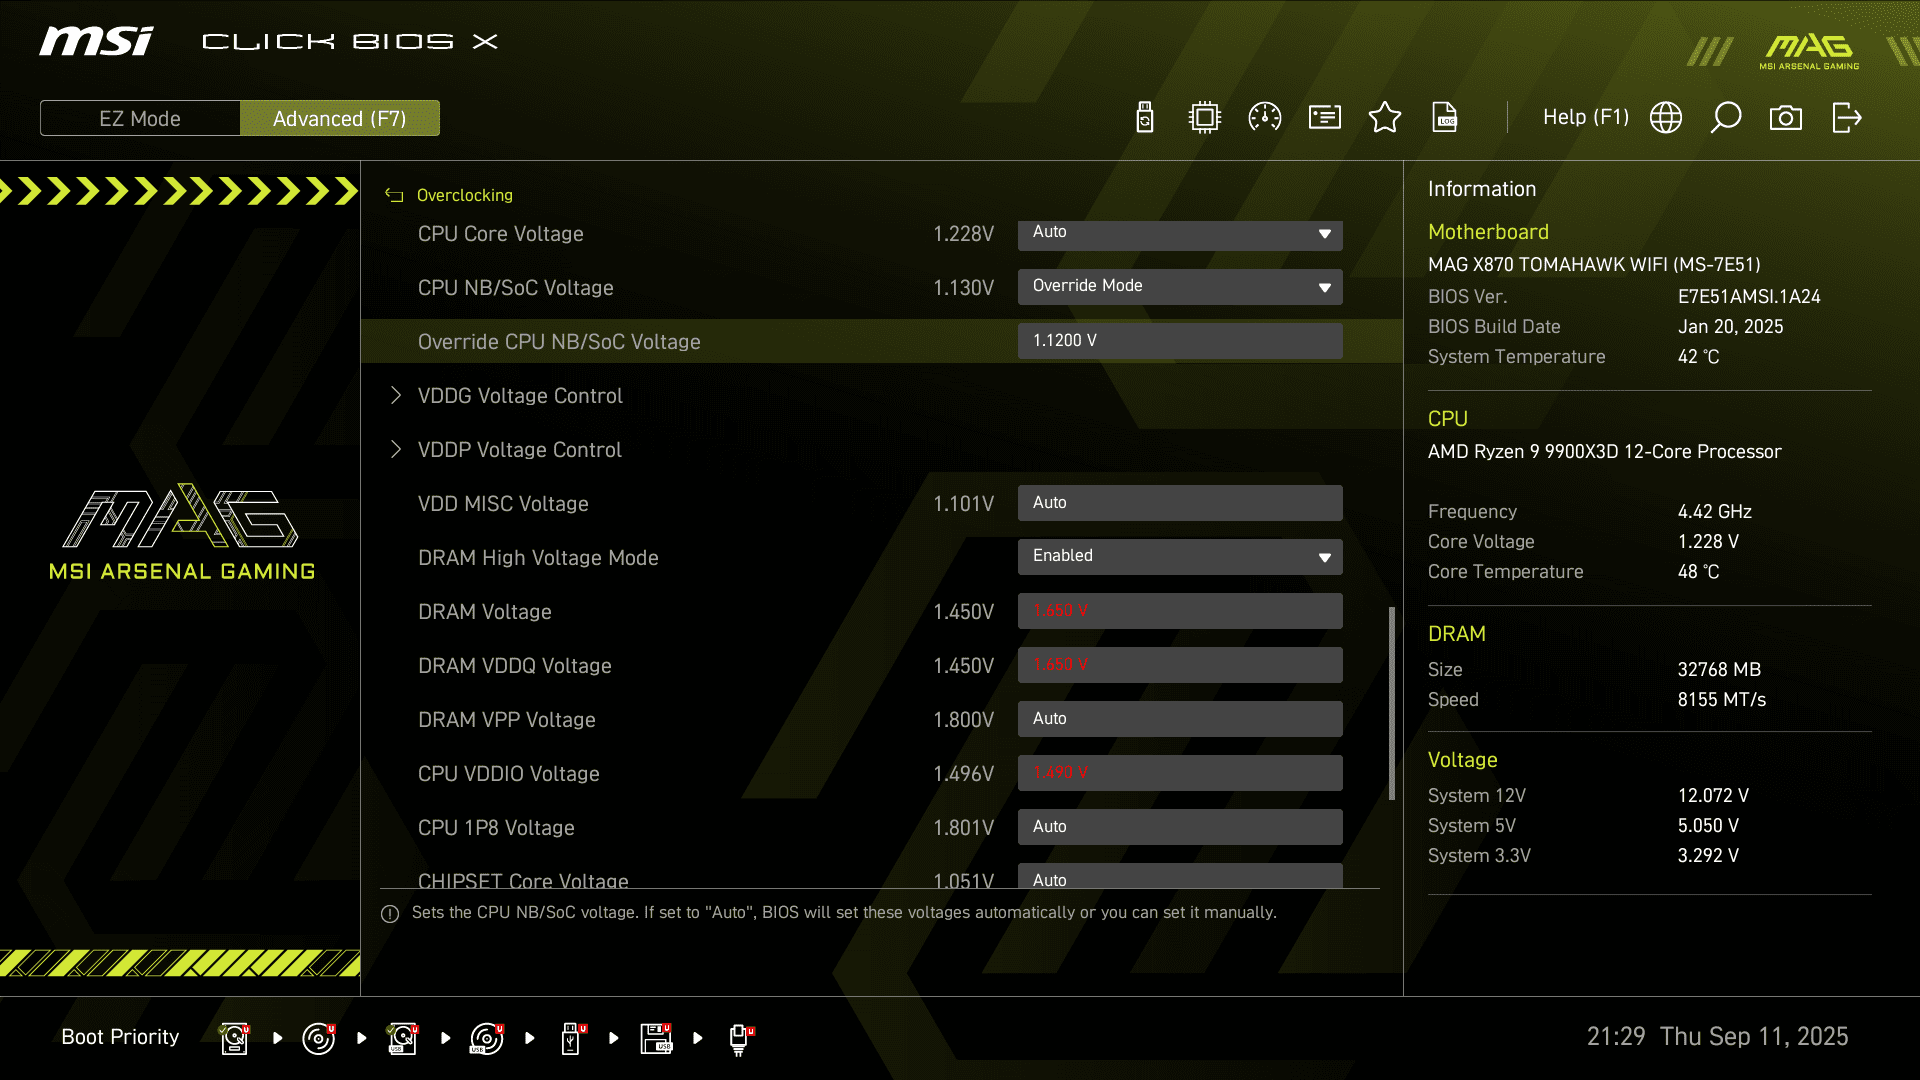The width and height of the screenshot is (1920, 1080).
Task: Expand VDDP Voltage Control submenu
Action: pos(520,450)
